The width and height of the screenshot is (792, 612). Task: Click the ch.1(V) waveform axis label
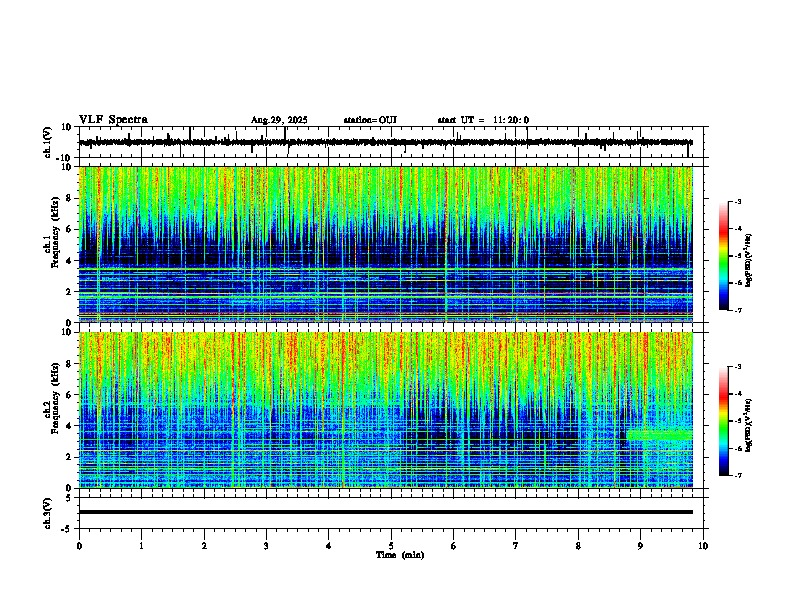tap(48, 142)
